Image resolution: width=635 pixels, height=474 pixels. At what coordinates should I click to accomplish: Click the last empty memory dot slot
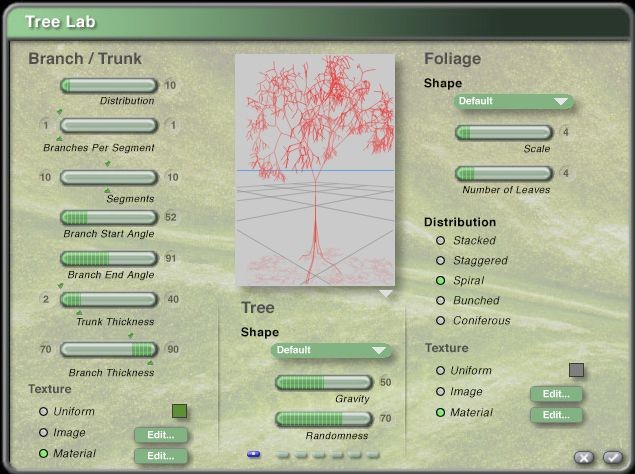[373, 454]
